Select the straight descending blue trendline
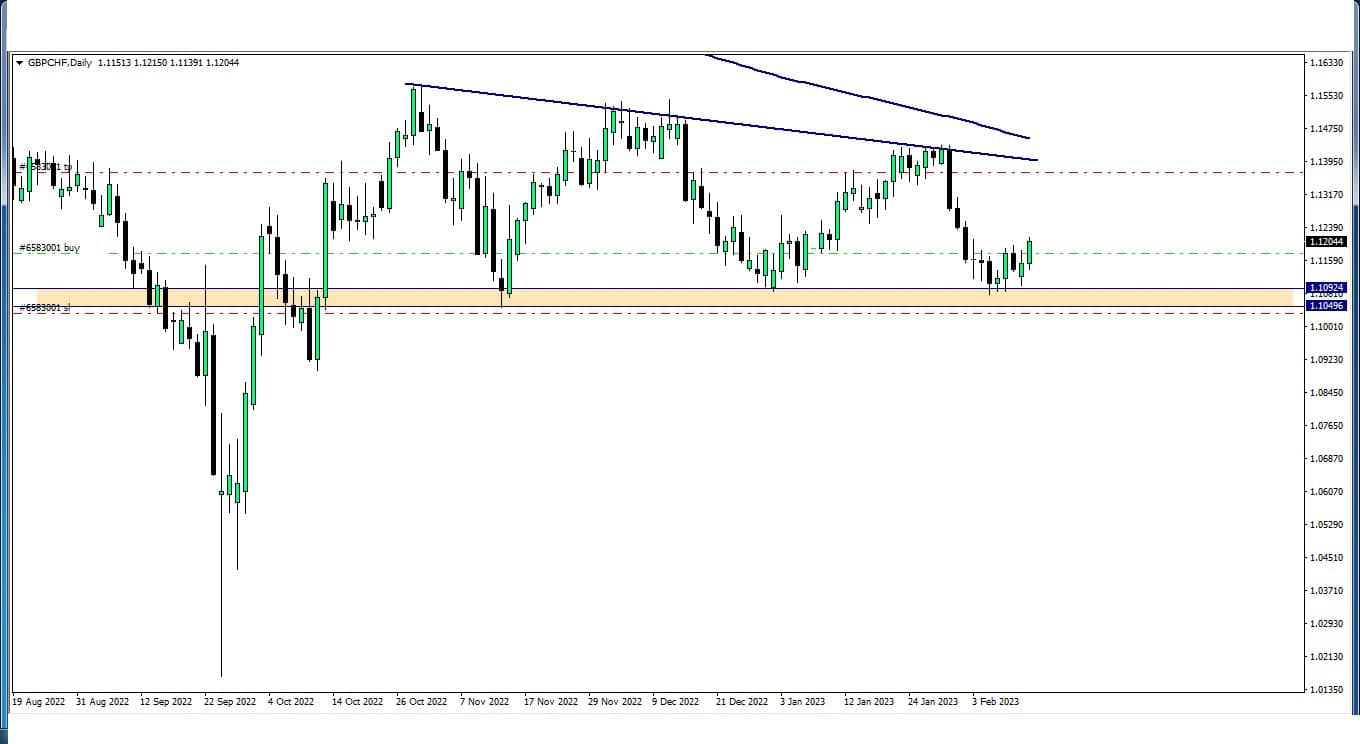Image resolution: width=1360 pixels, height=744 pixels. [x=720, y=122]
